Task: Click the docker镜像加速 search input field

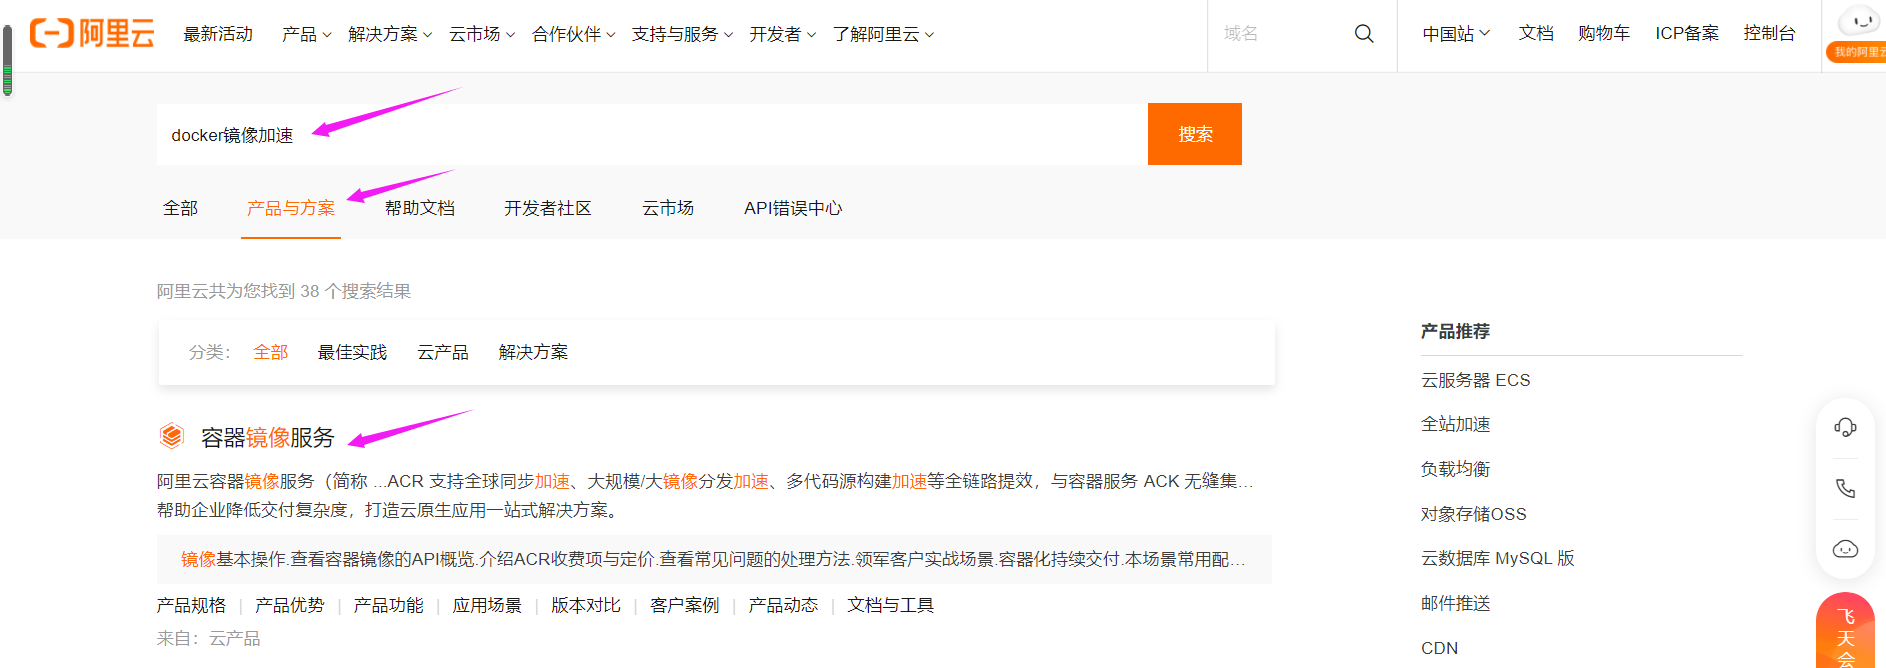Action: pos(652,134)
